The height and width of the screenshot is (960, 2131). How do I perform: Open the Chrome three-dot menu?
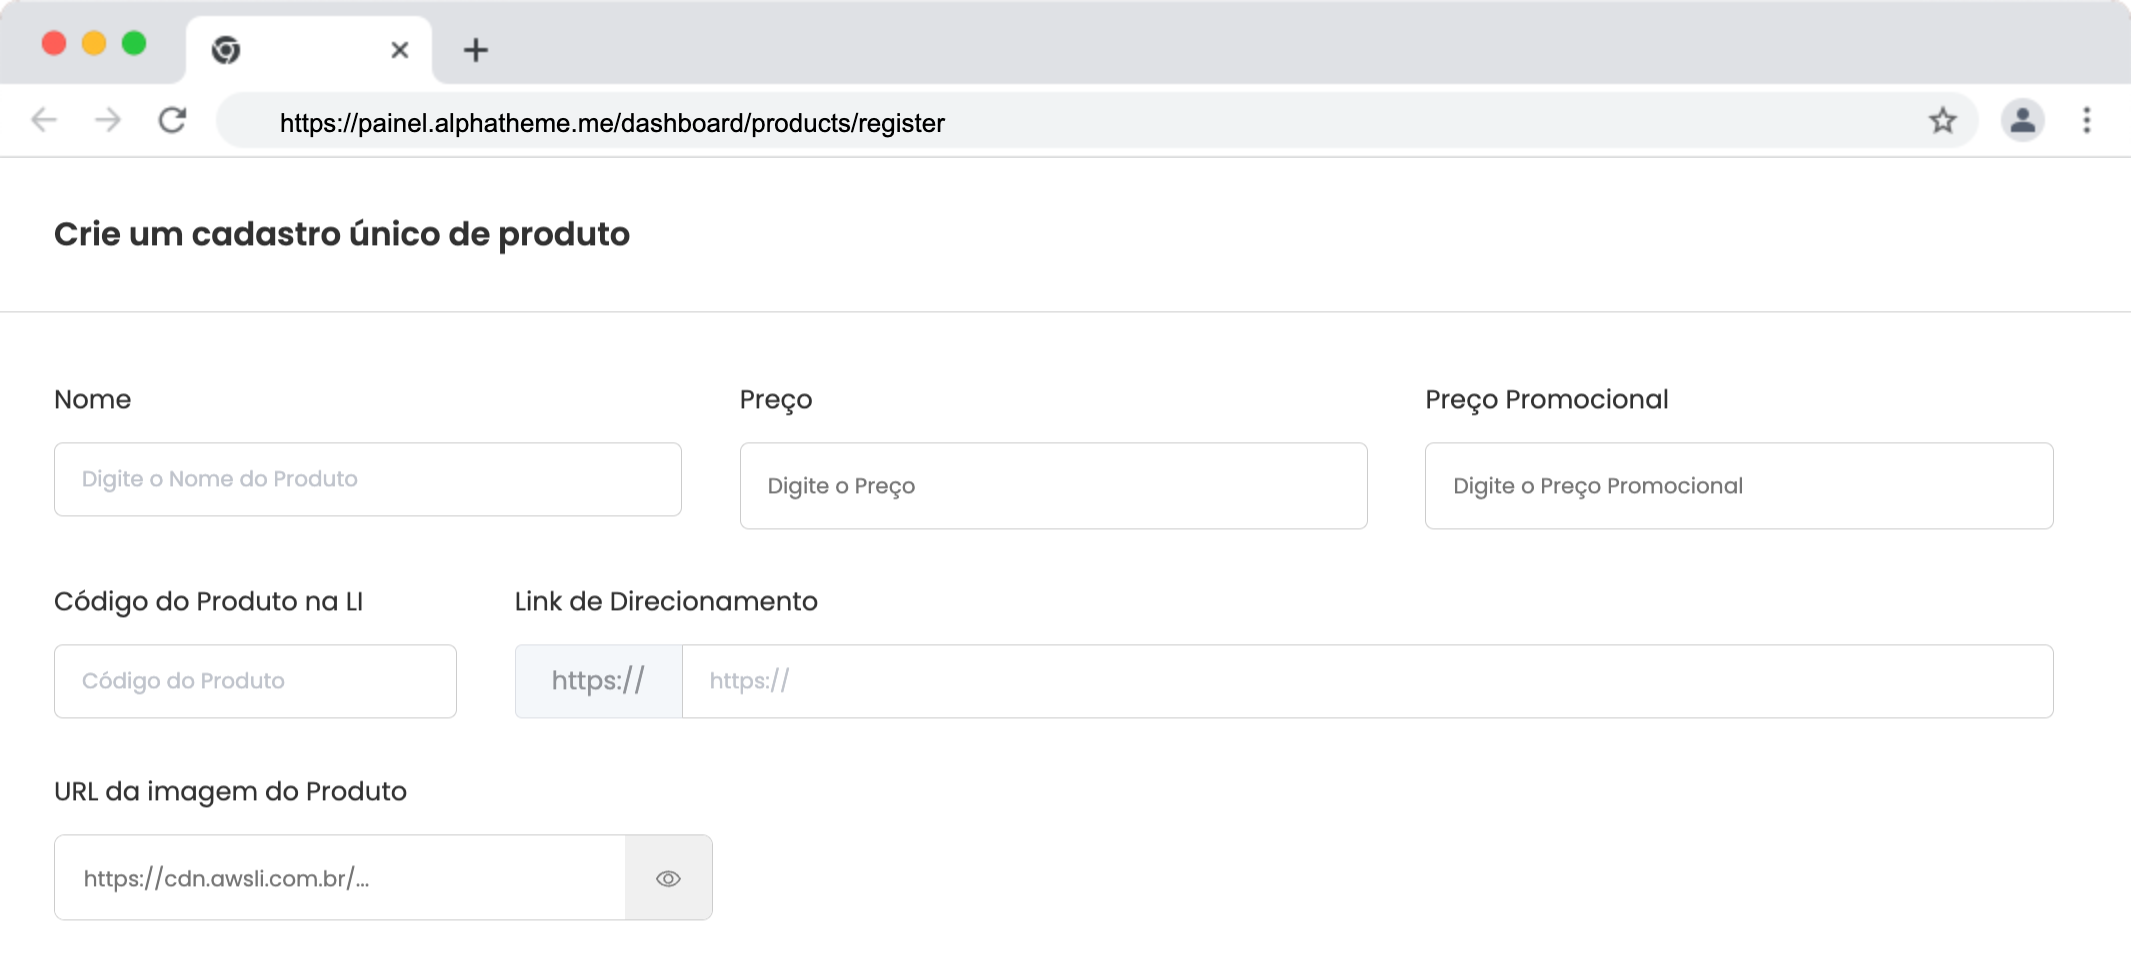(x=2086, y=121)
